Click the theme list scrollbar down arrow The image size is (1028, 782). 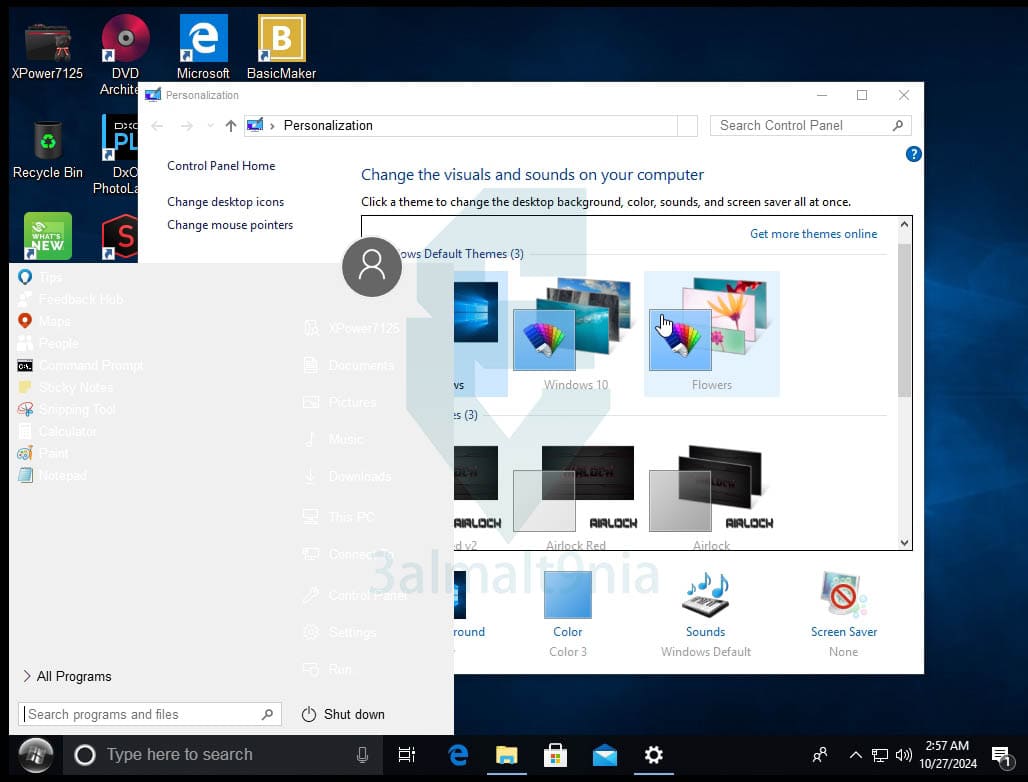tap(905, 543)
